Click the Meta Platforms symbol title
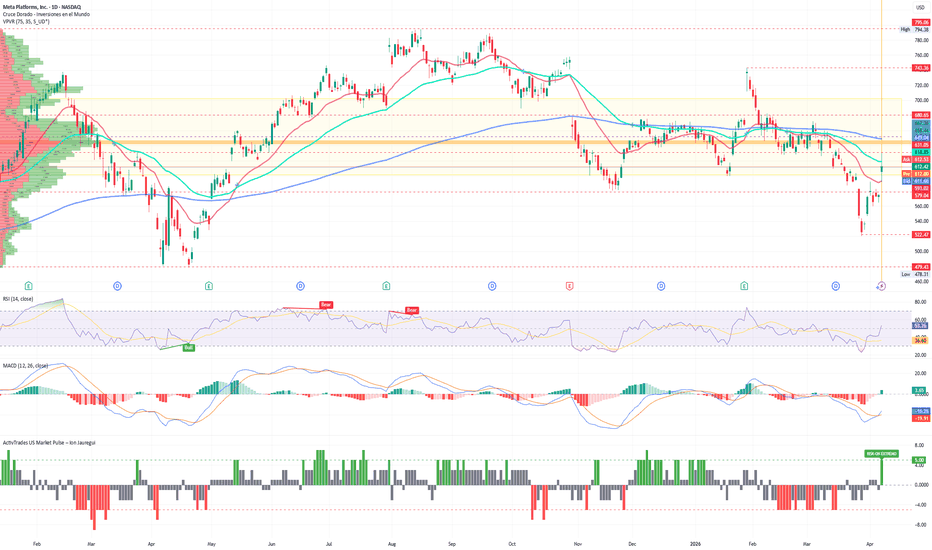Screen dimensions: 932x550 point(42,7)
